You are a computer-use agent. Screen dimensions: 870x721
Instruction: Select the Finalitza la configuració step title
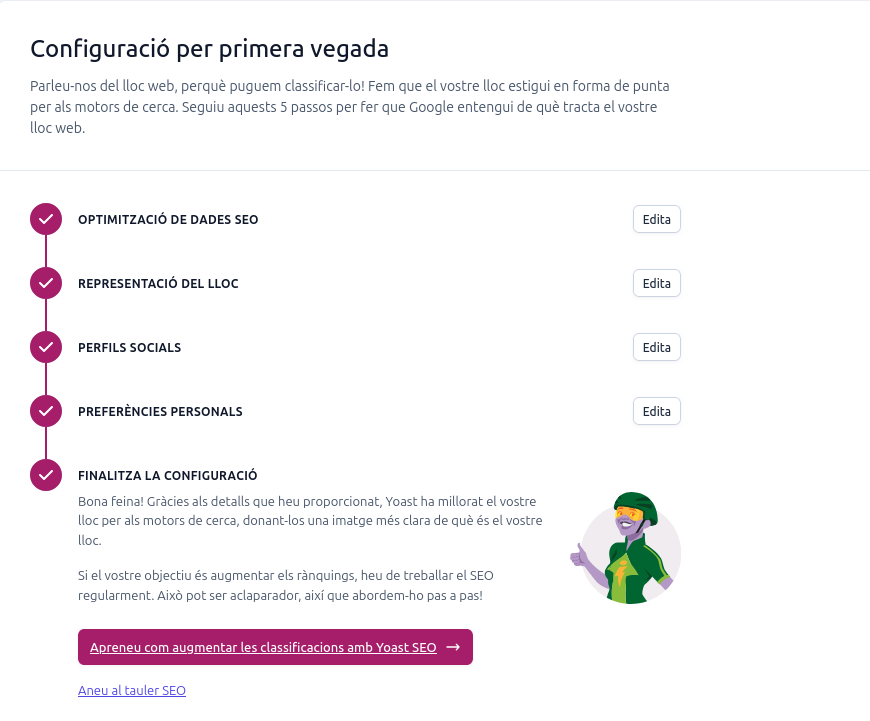[x=167, y=475]
